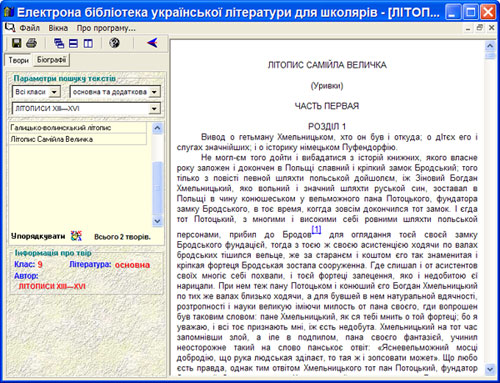Click the heading ЛІТОПИС САМІЙЛА ВЕЛИЧКА
This screenshot has height=383, width=500.
tap(327, 65)
